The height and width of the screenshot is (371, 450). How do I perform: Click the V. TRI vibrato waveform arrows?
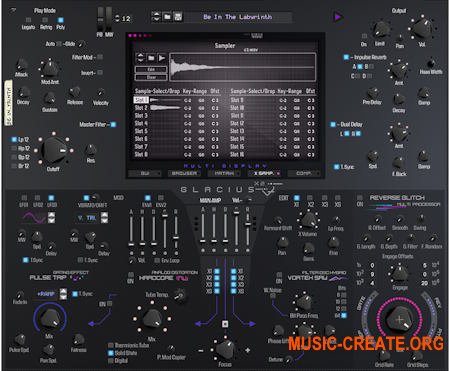point(104,218)
